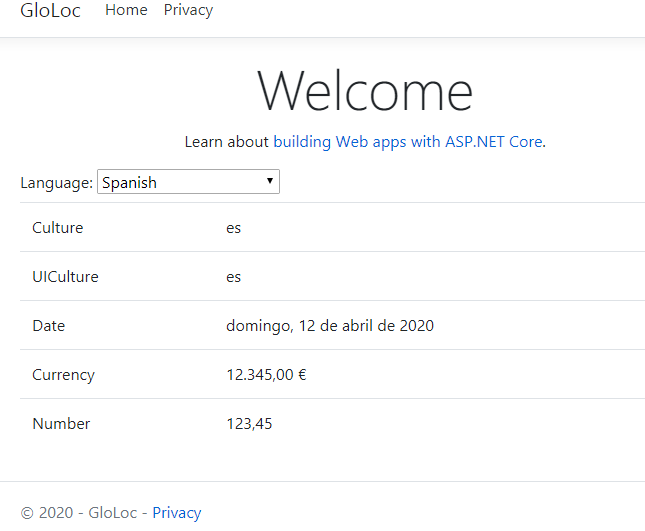The height and width of the screenshot is (531, 645).
Task: Click the 'Language:' label
Action: click(57, 183)
